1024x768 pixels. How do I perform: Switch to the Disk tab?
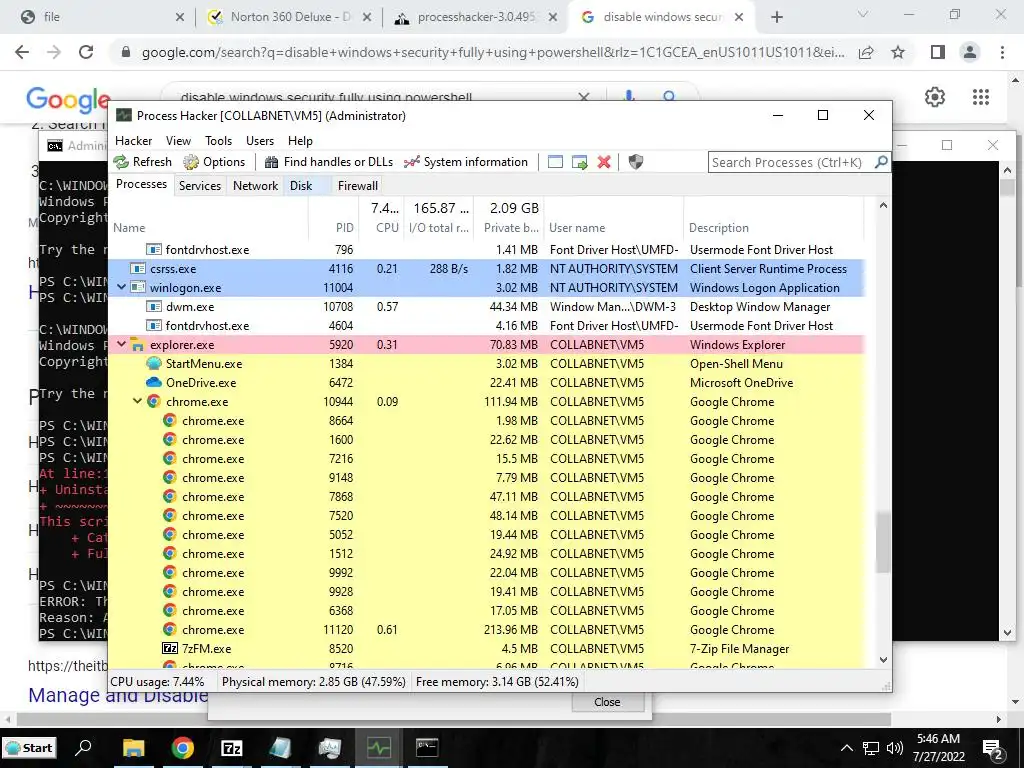[x=301, y=185]
